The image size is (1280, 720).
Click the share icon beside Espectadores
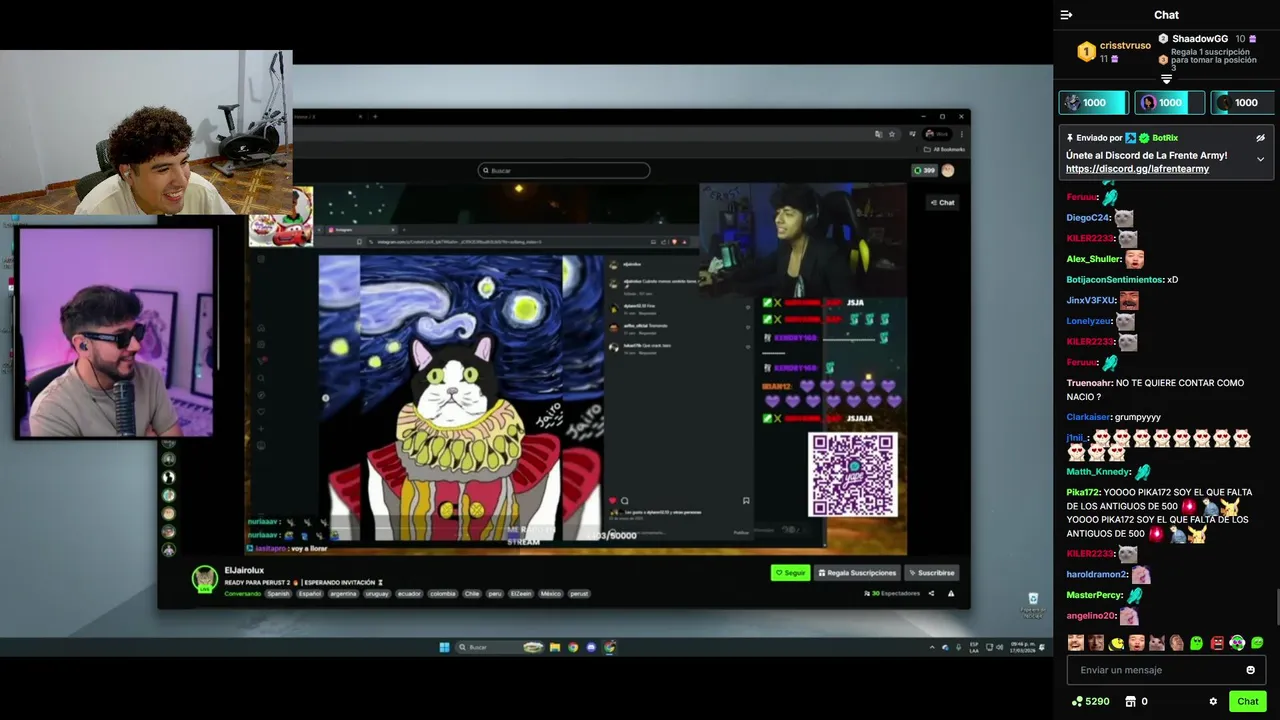click(931, 594)
